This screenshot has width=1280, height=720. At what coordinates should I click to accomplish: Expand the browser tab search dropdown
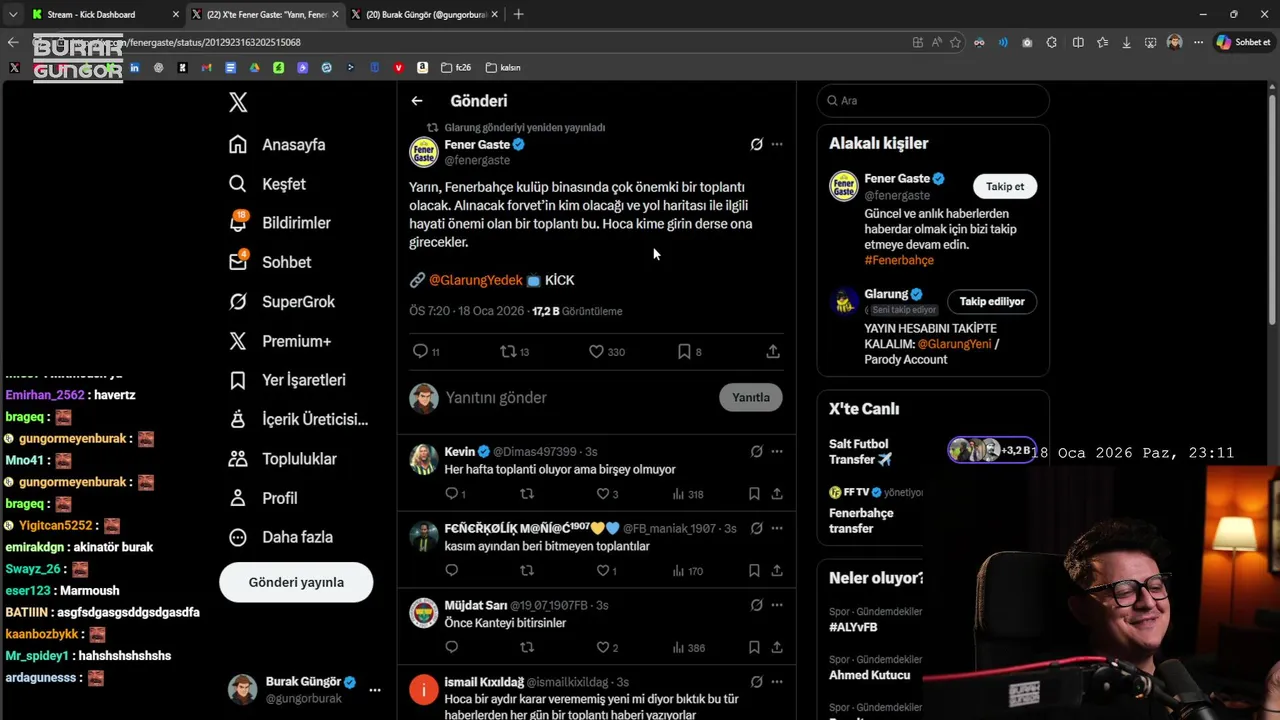coord(12,14)
